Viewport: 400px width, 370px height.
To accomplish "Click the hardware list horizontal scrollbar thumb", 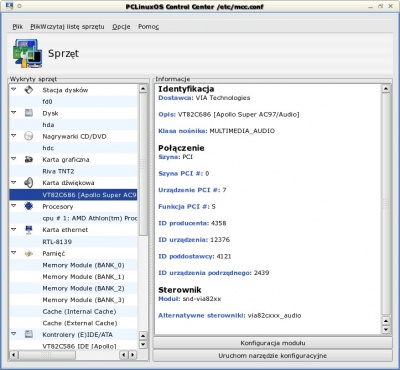I will [47, 355].
